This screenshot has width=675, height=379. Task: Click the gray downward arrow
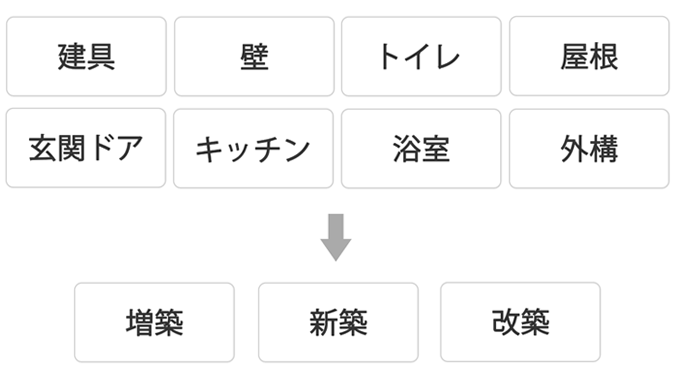pyautogui.click(x=336, y=237)
